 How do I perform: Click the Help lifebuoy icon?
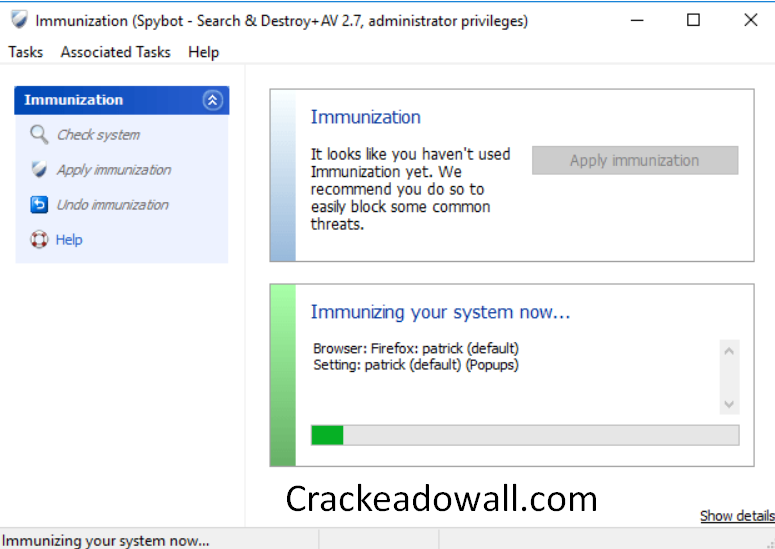pos(39,240)
